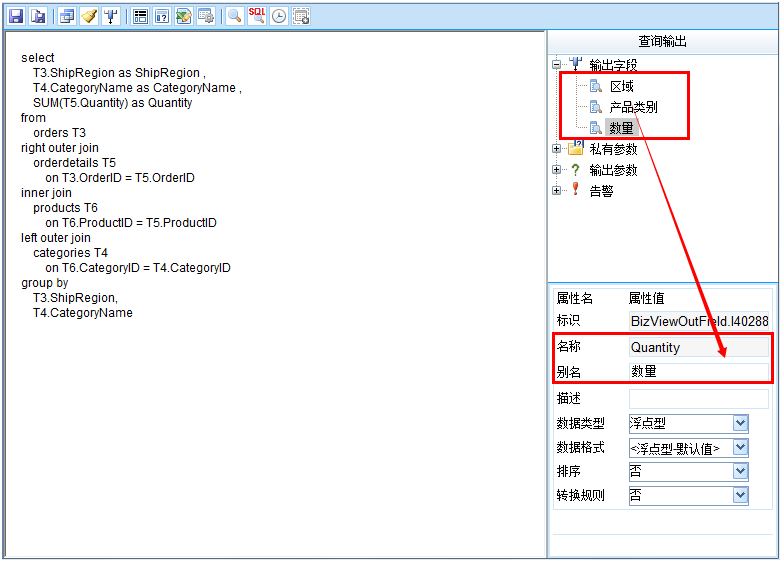Click the icon beside 区域 field
Screen dimensions: 782x562
pyautogui.click(x=595, y=86)
